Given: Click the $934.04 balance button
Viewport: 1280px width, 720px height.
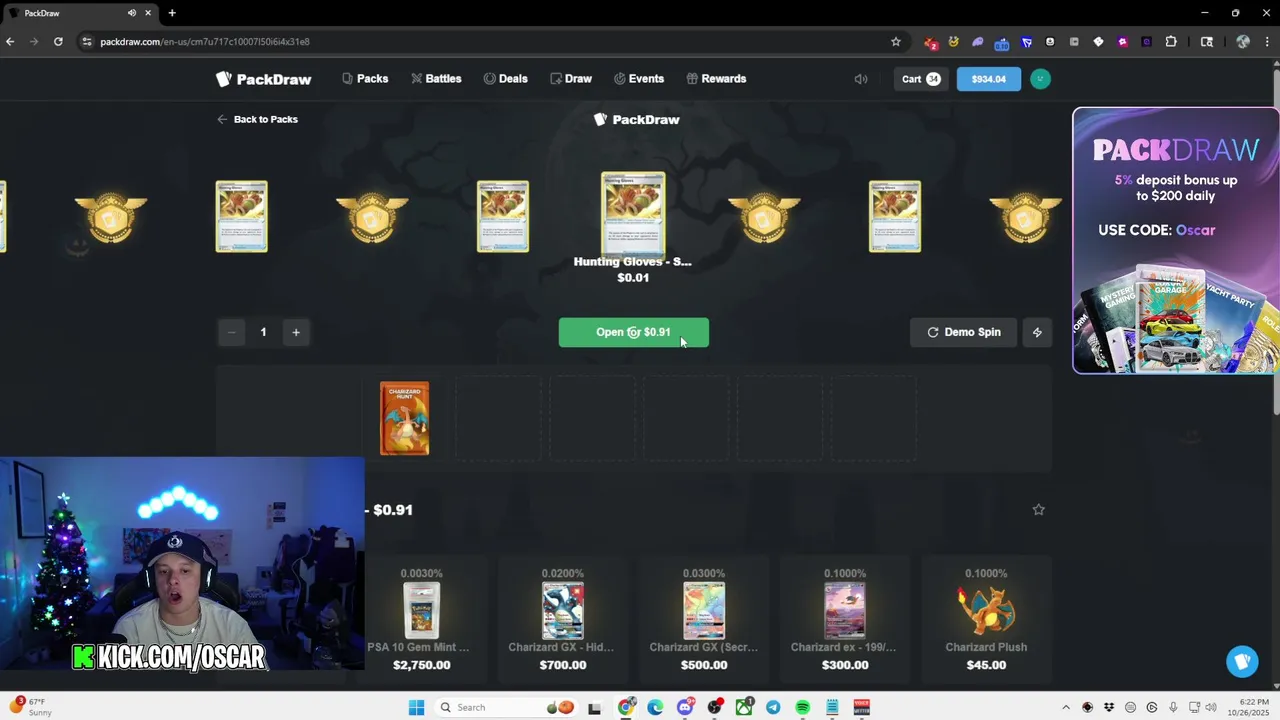Looking at the screenshot, I should [988, 79].
